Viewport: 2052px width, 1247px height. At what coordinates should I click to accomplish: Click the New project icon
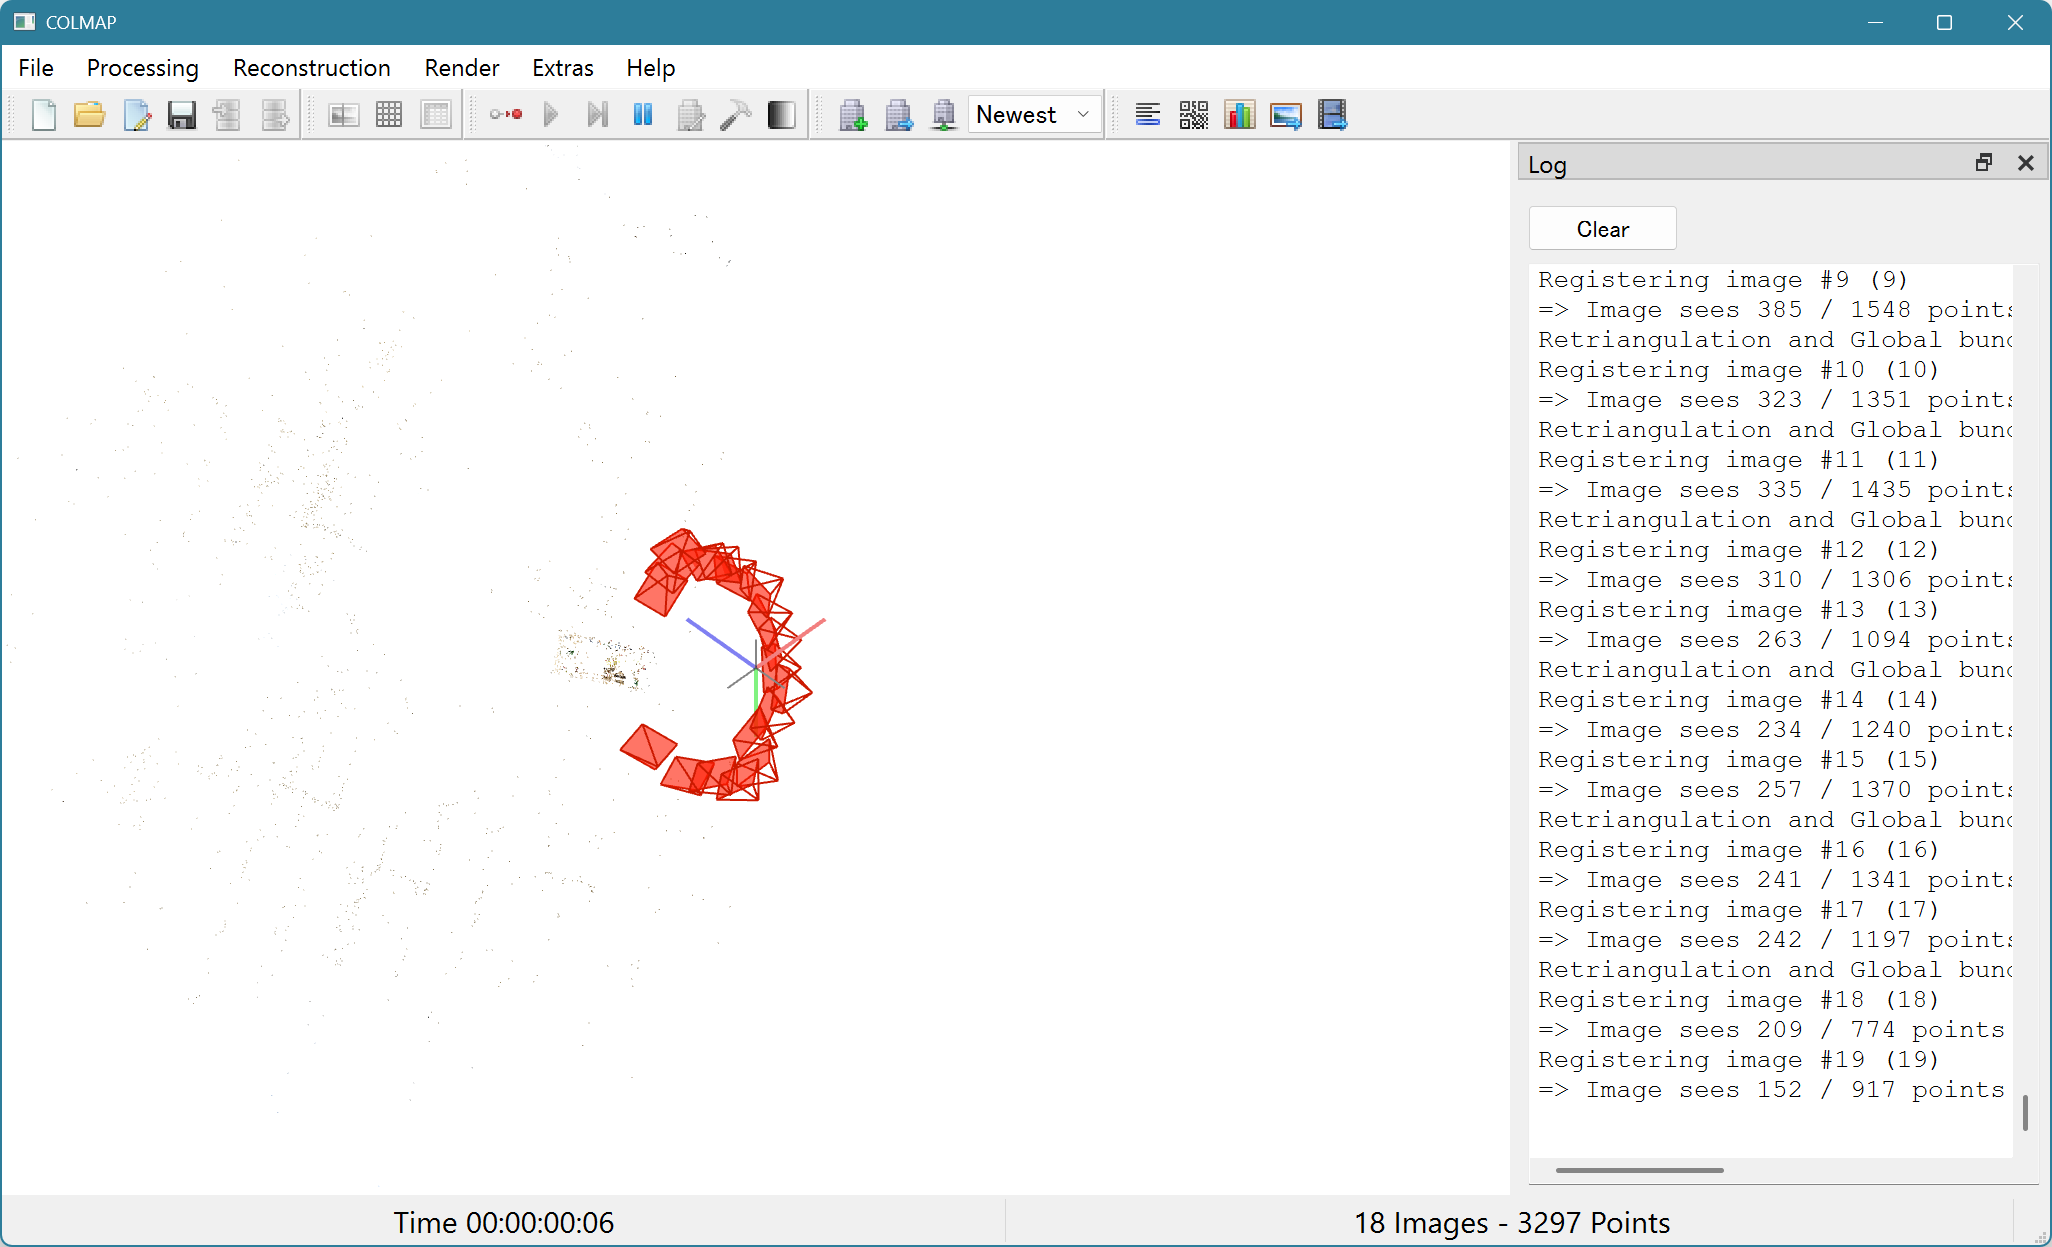click(x=43, y=115)
